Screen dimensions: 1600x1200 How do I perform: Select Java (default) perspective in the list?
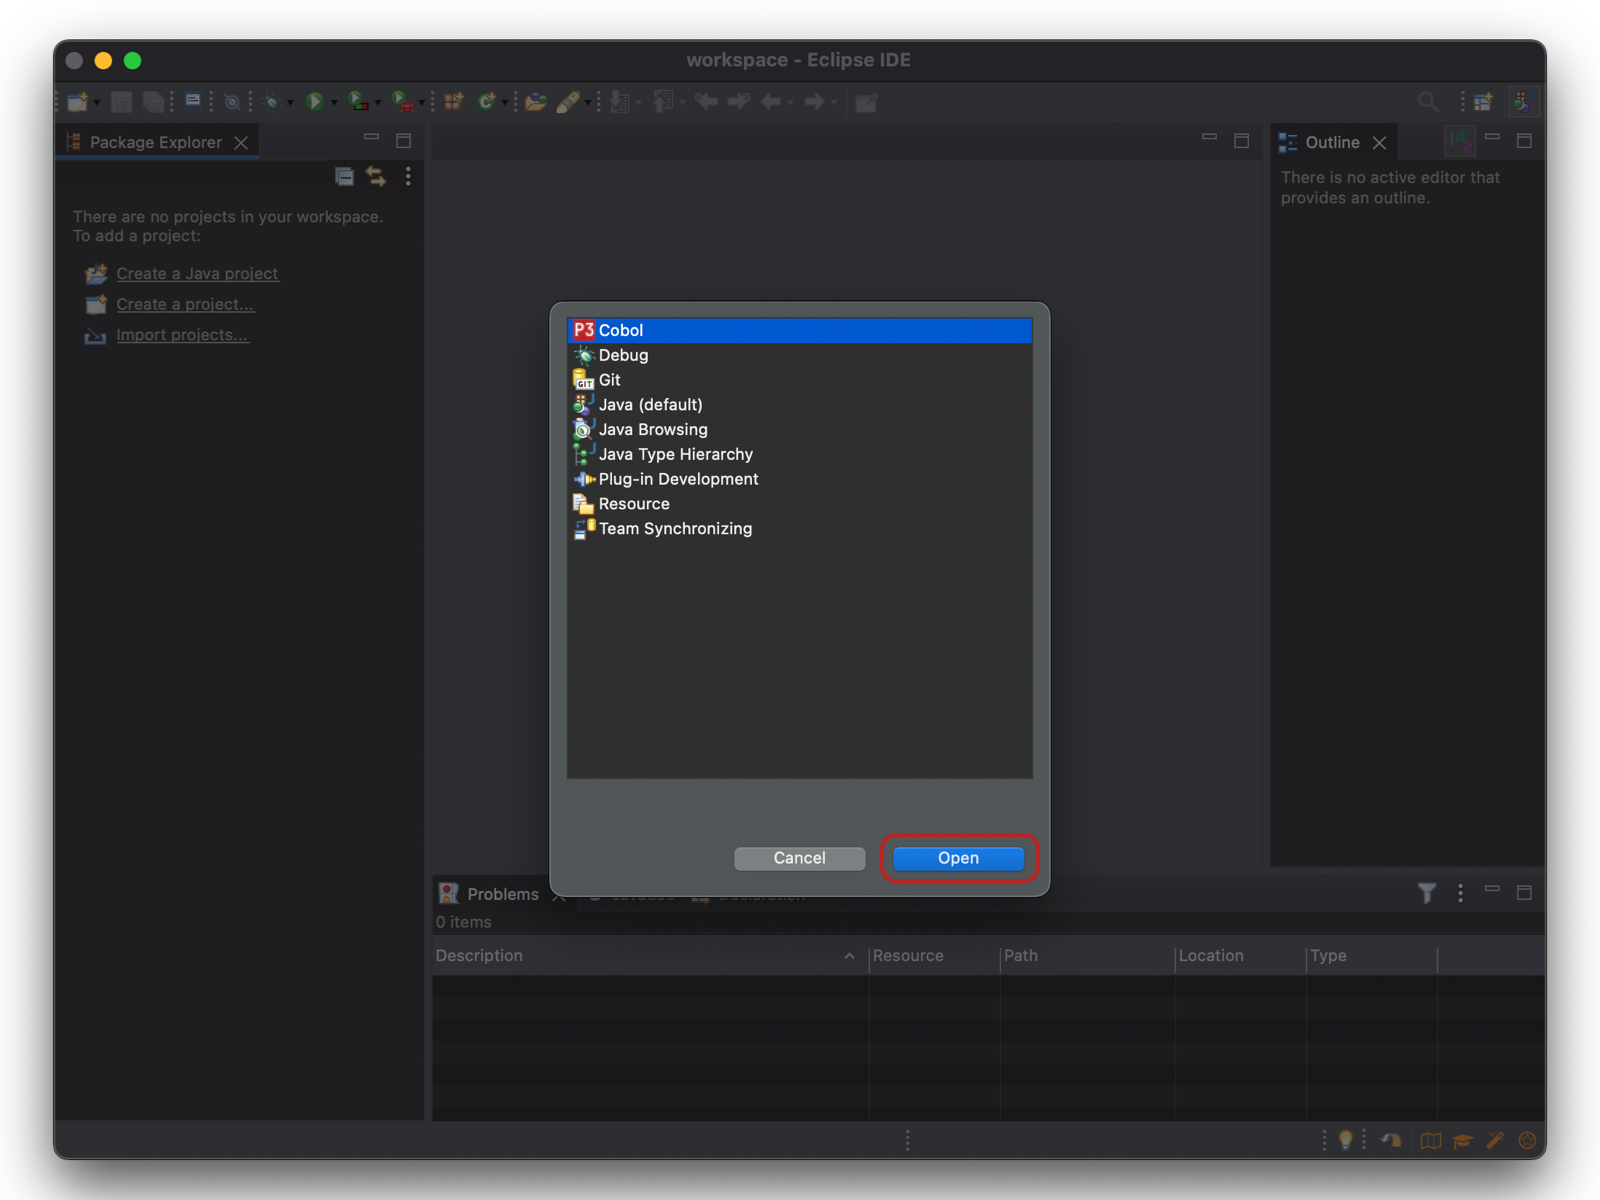tap(799, 405)
